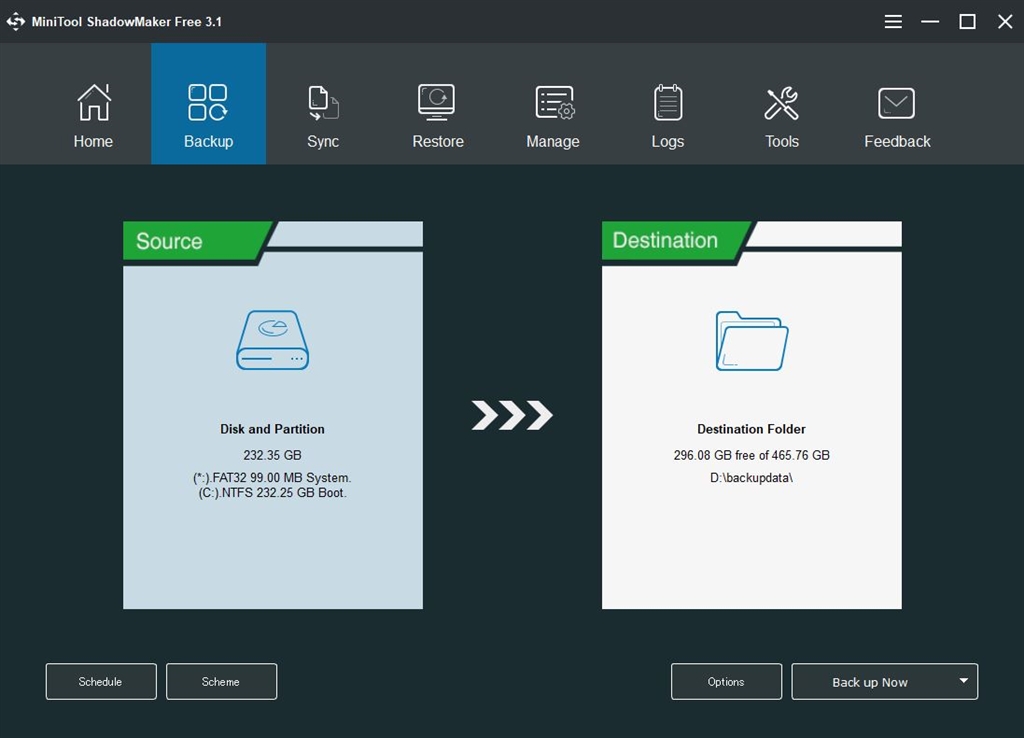
Task: Open the Feedback envelope icon
Action: [x=896, y=103]
